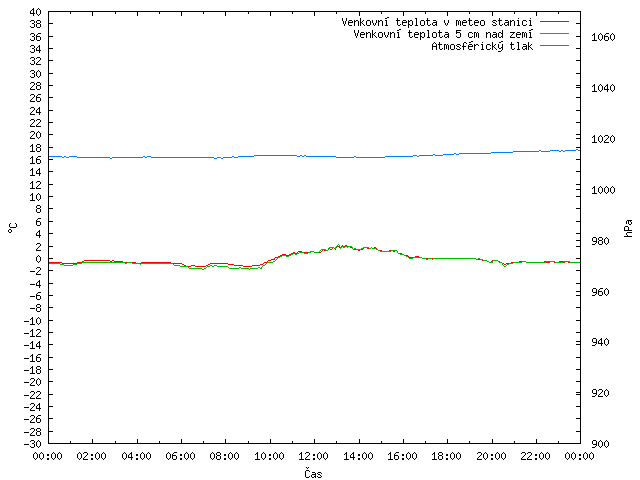Click the legend label 'Venkovní teplota 5 cm nad zemí'
The height and width of the screenshot is (480, 640).
coord(443,34)
